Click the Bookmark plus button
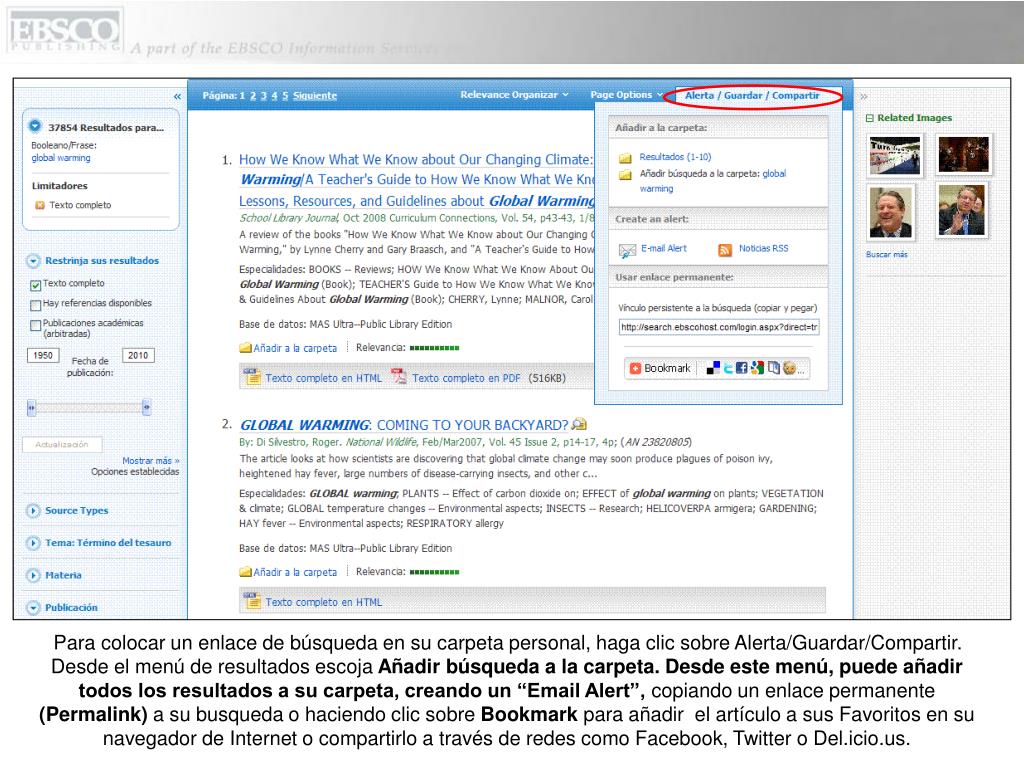 [x=660, y=368]
